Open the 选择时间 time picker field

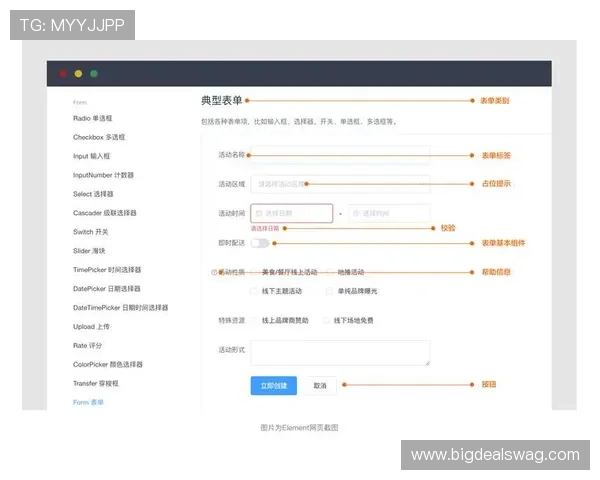[x=389, y=213]
